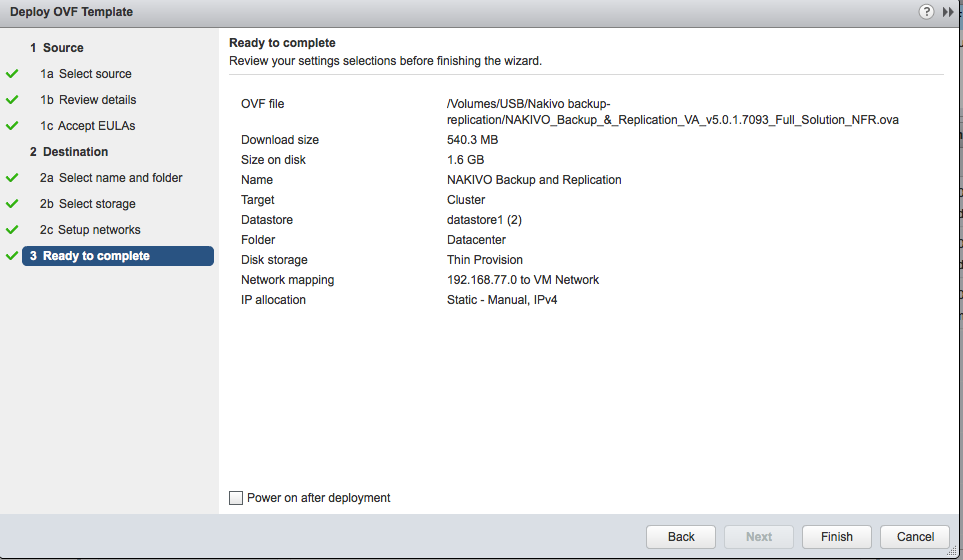Viewport: 963px width, 560px height.
Task: Go to step 2b Select storage
Action: click(x=88, y=204)
